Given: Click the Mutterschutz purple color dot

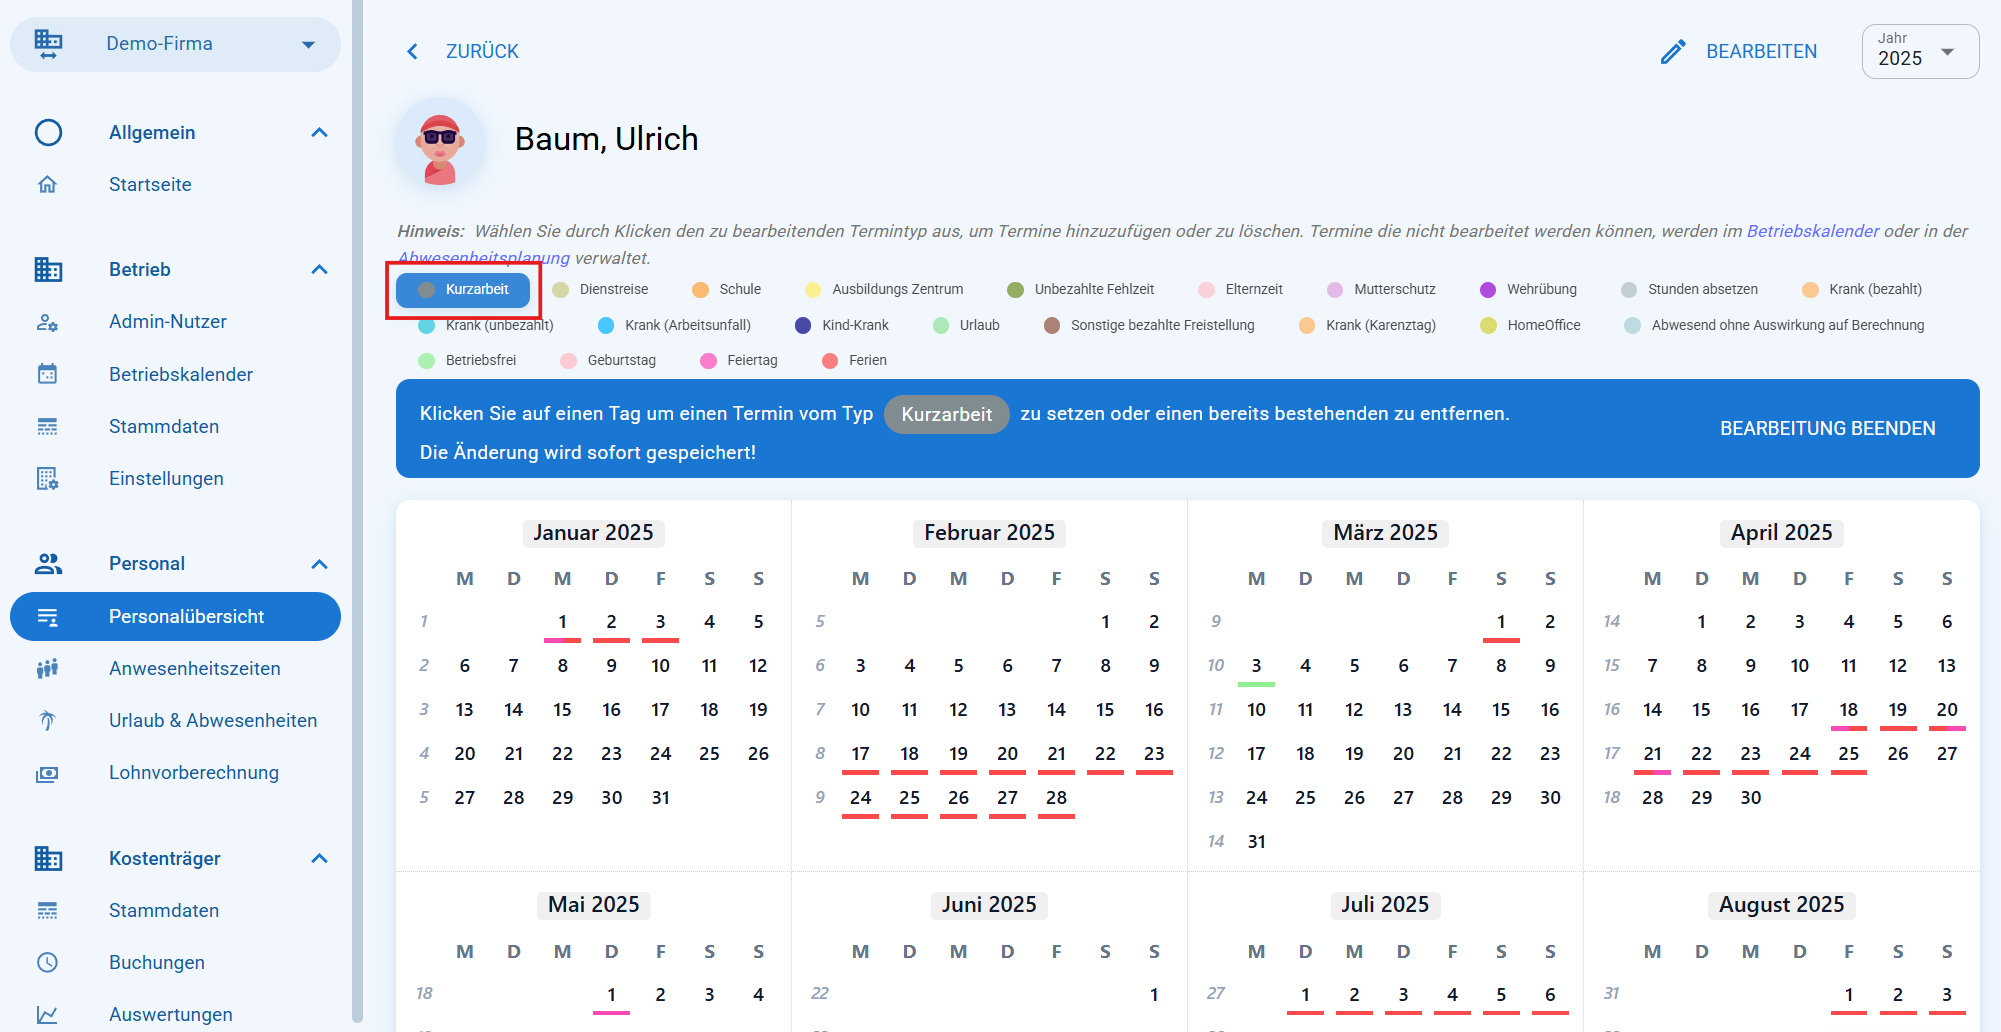Looking at the screenshot, I should pos(1335,290).
